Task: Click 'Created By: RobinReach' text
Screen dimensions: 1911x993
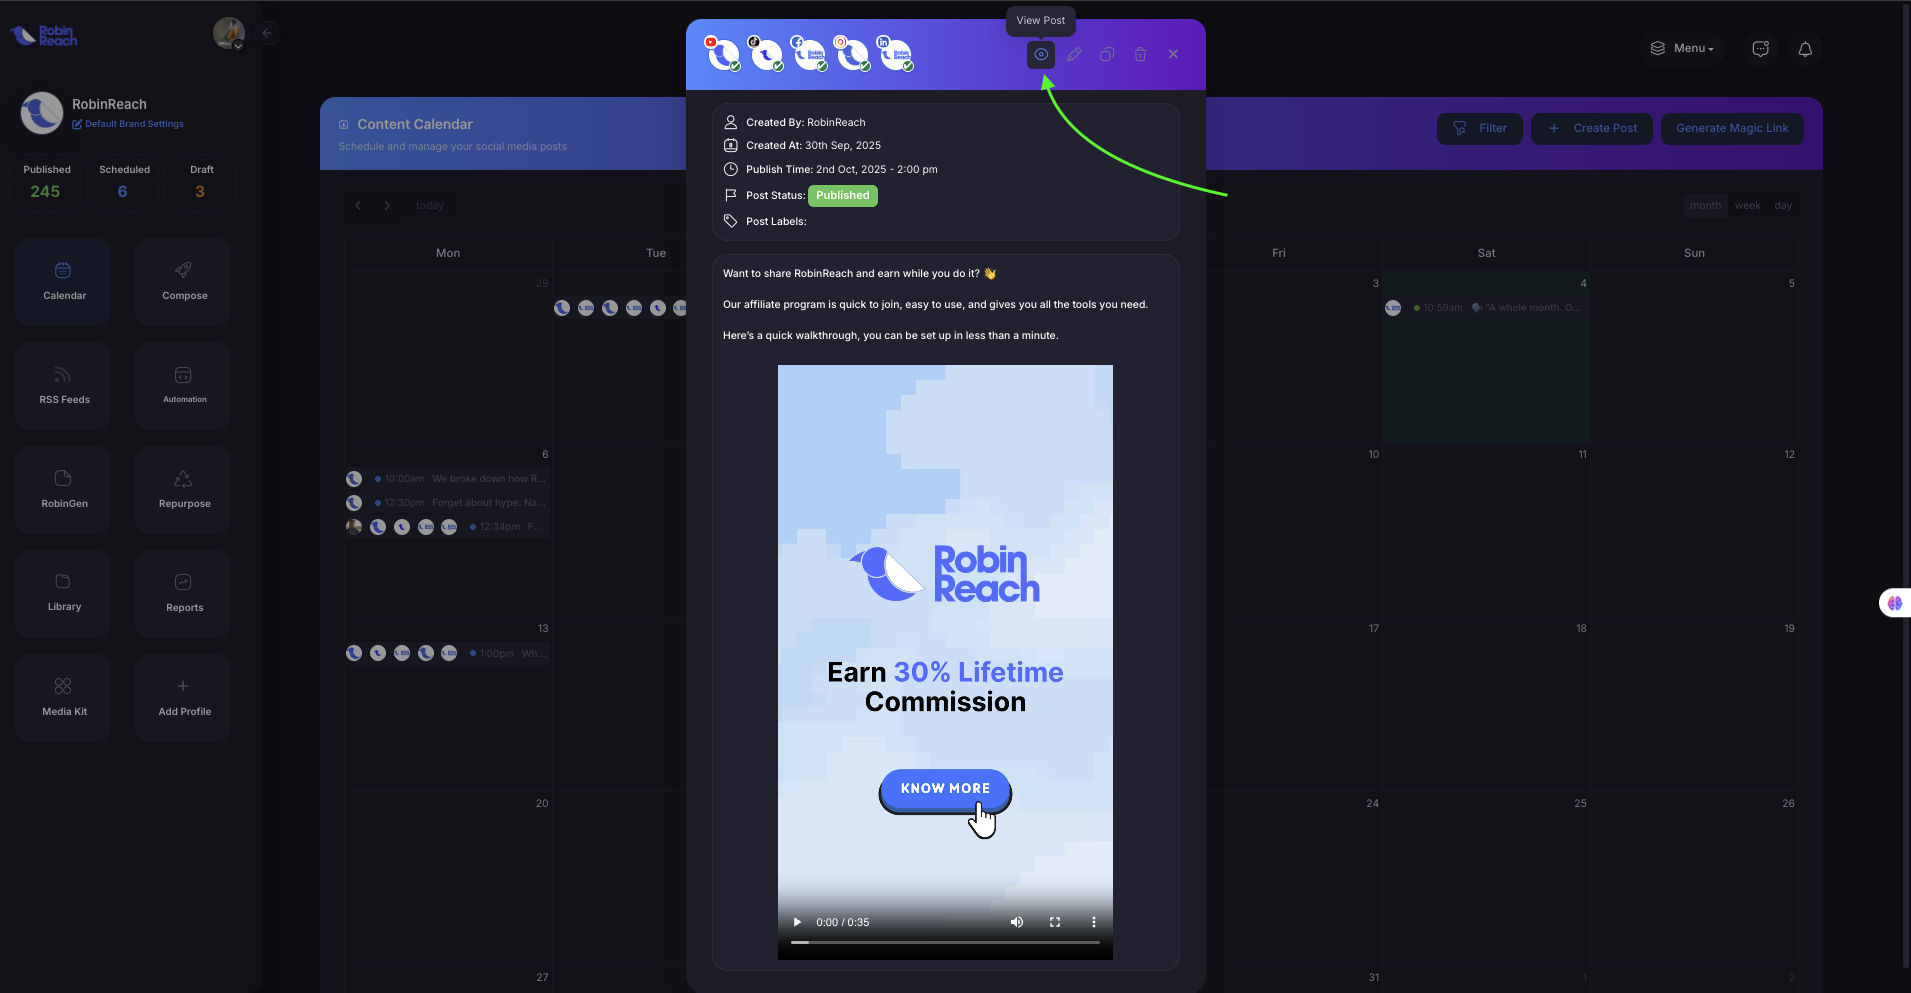Action: click(x=805, y=123)
